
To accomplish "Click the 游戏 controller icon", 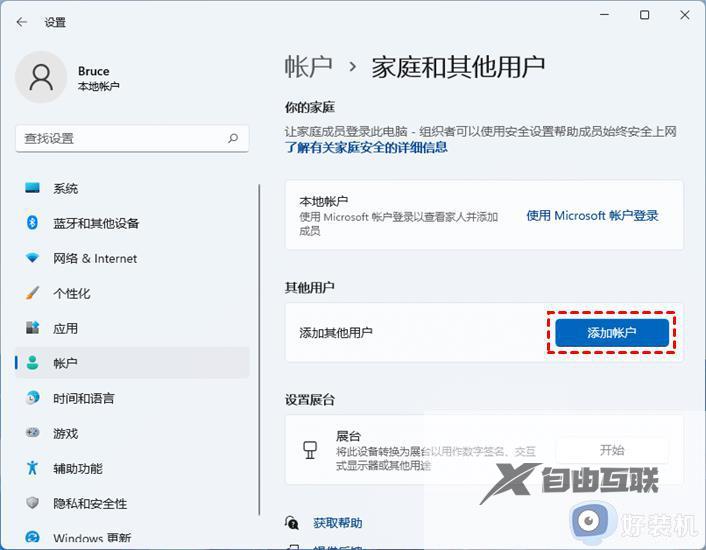I will (x=32, y=433).
